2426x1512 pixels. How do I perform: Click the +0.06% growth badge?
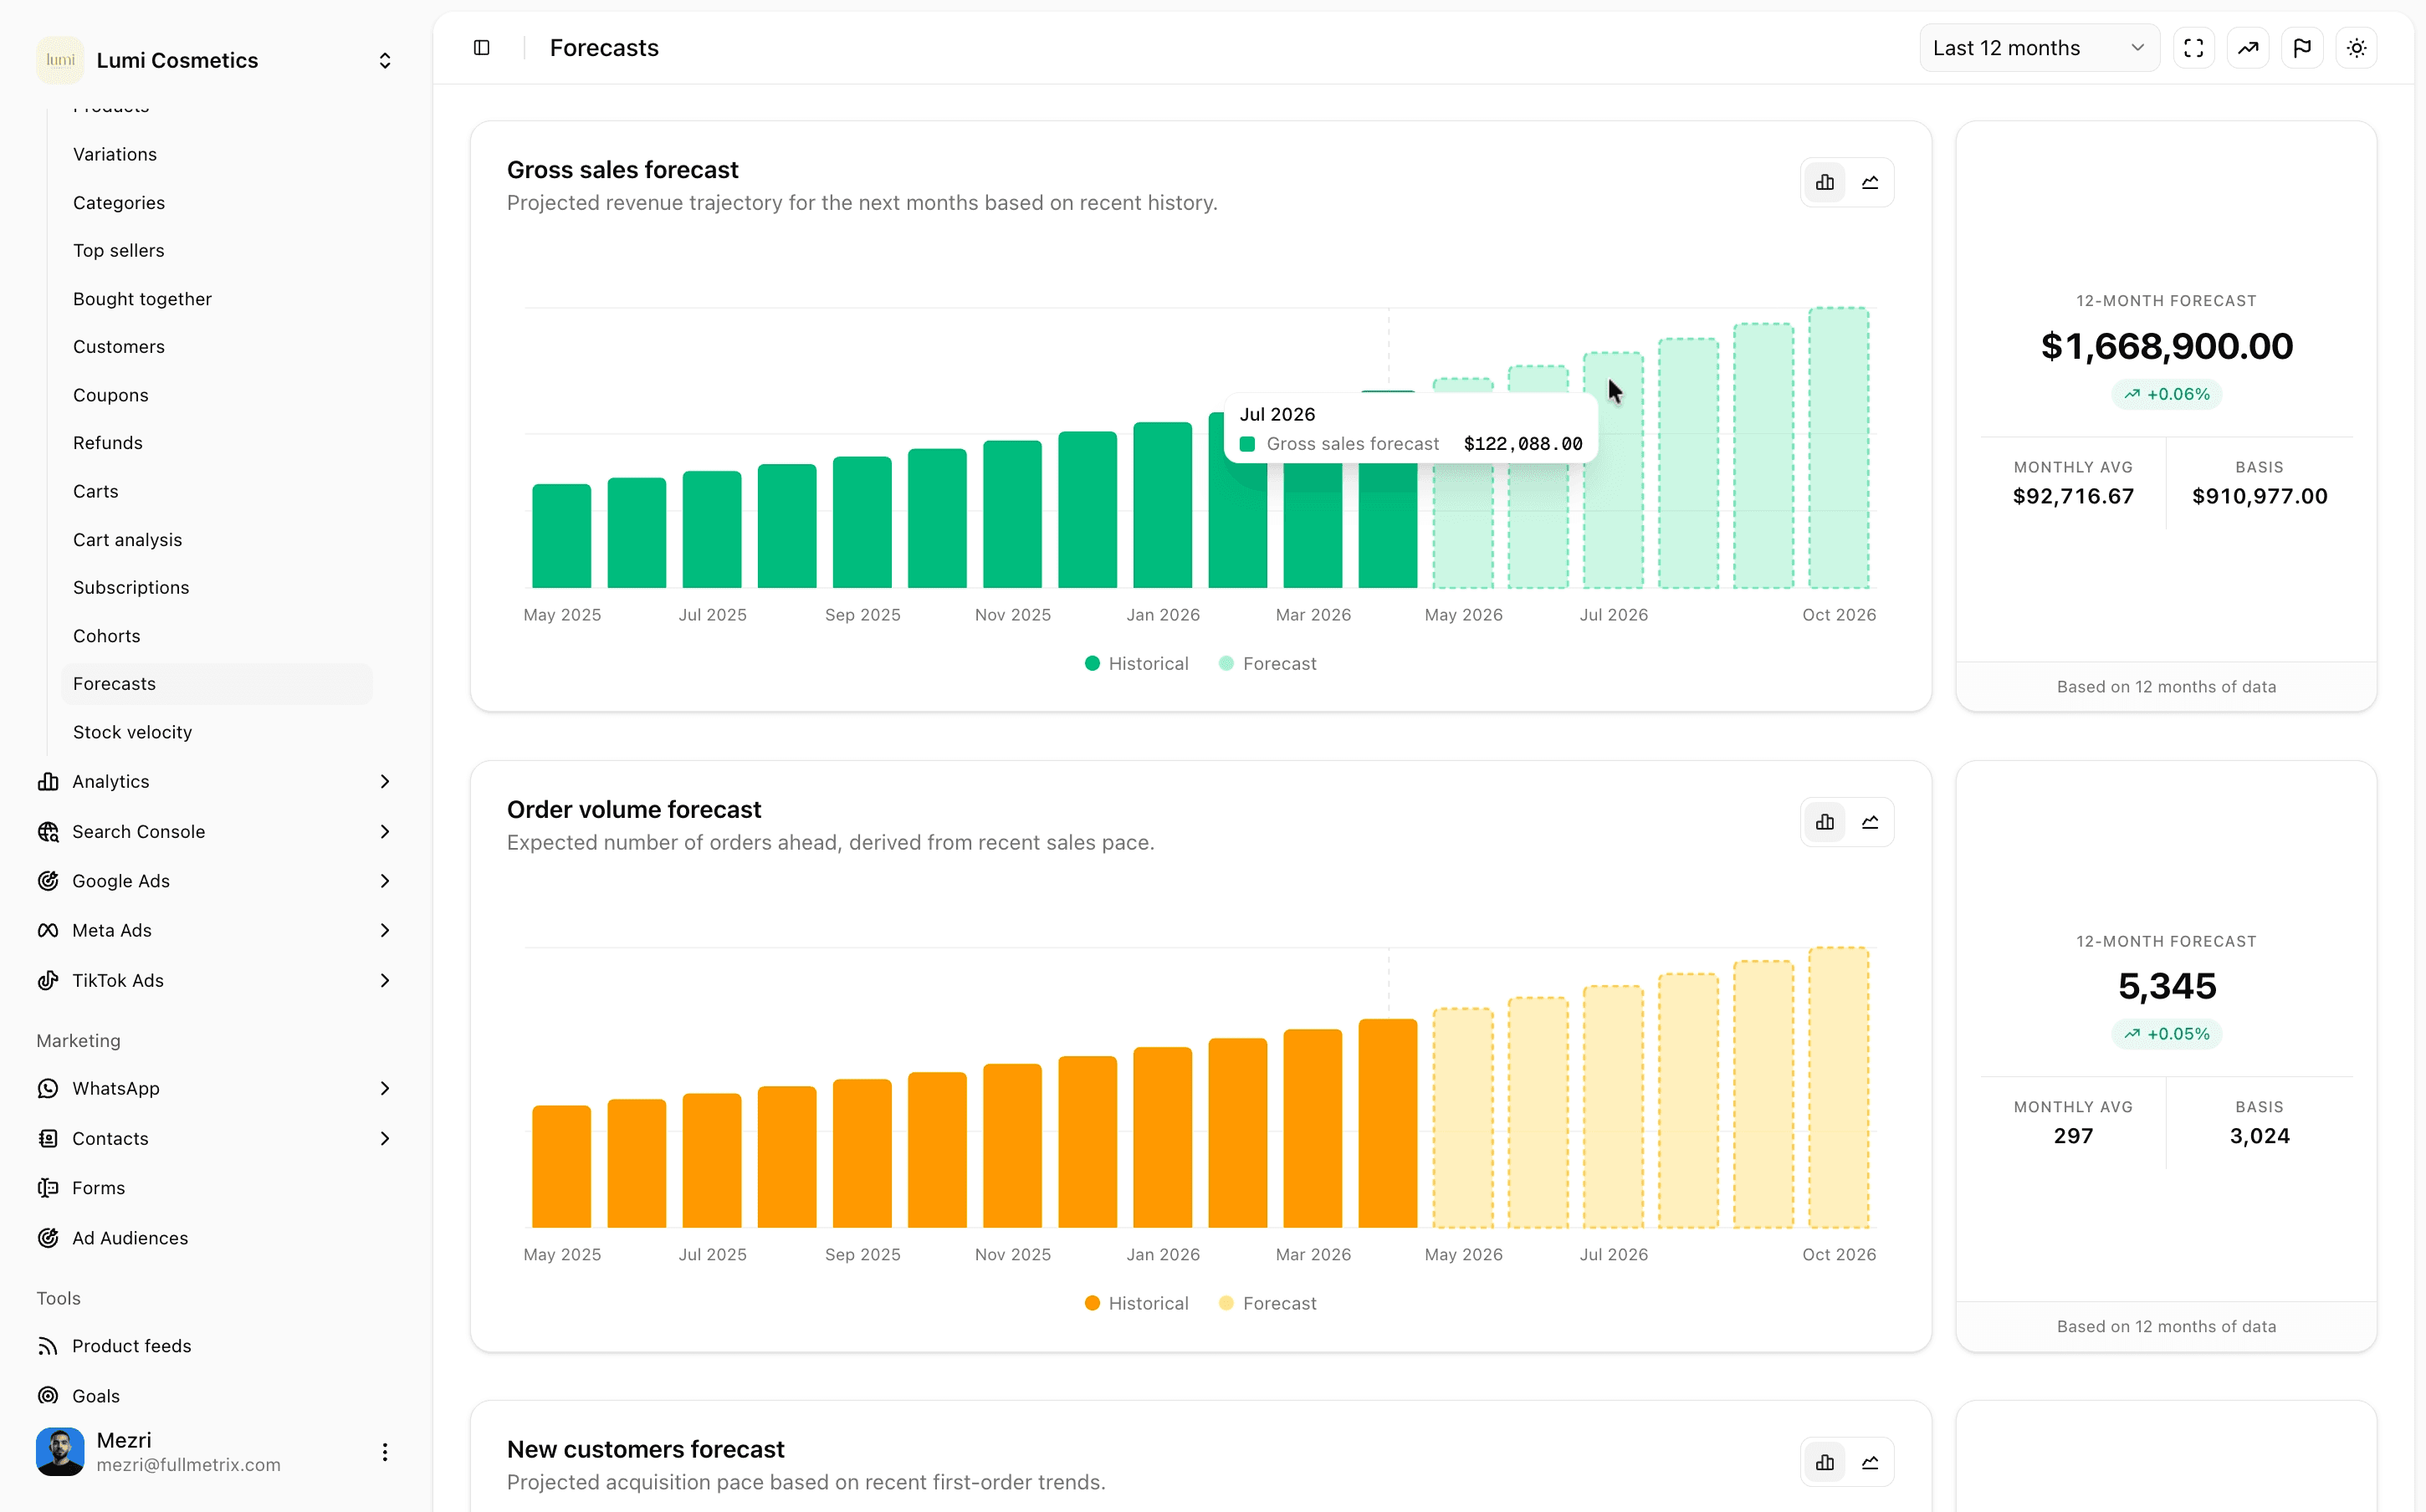pyautogui.click(x=2166, y=394)
